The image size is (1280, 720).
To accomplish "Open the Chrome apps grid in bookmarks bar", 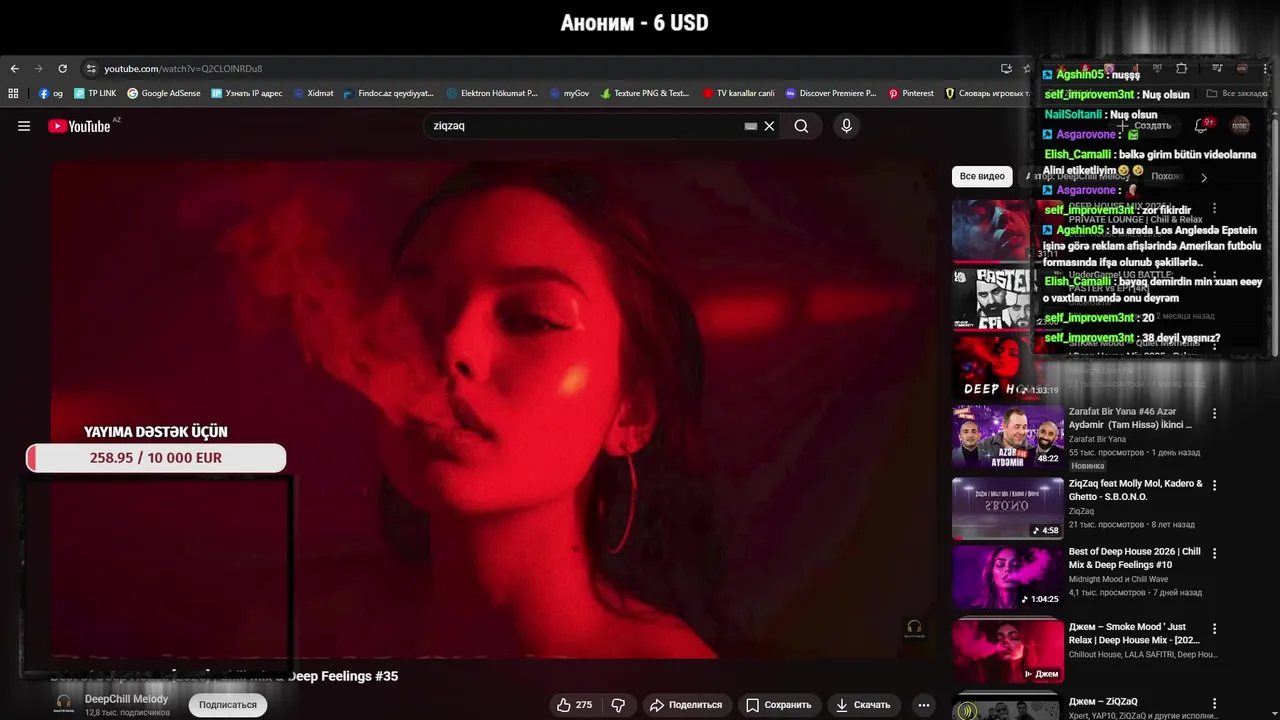I will (13, 93).
